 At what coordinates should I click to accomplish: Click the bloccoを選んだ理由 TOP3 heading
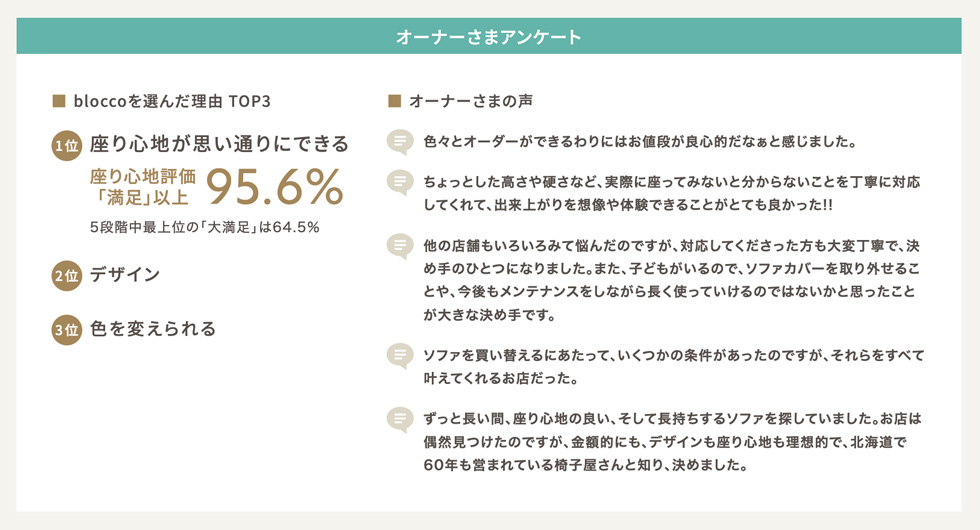[x=172, y=101]
